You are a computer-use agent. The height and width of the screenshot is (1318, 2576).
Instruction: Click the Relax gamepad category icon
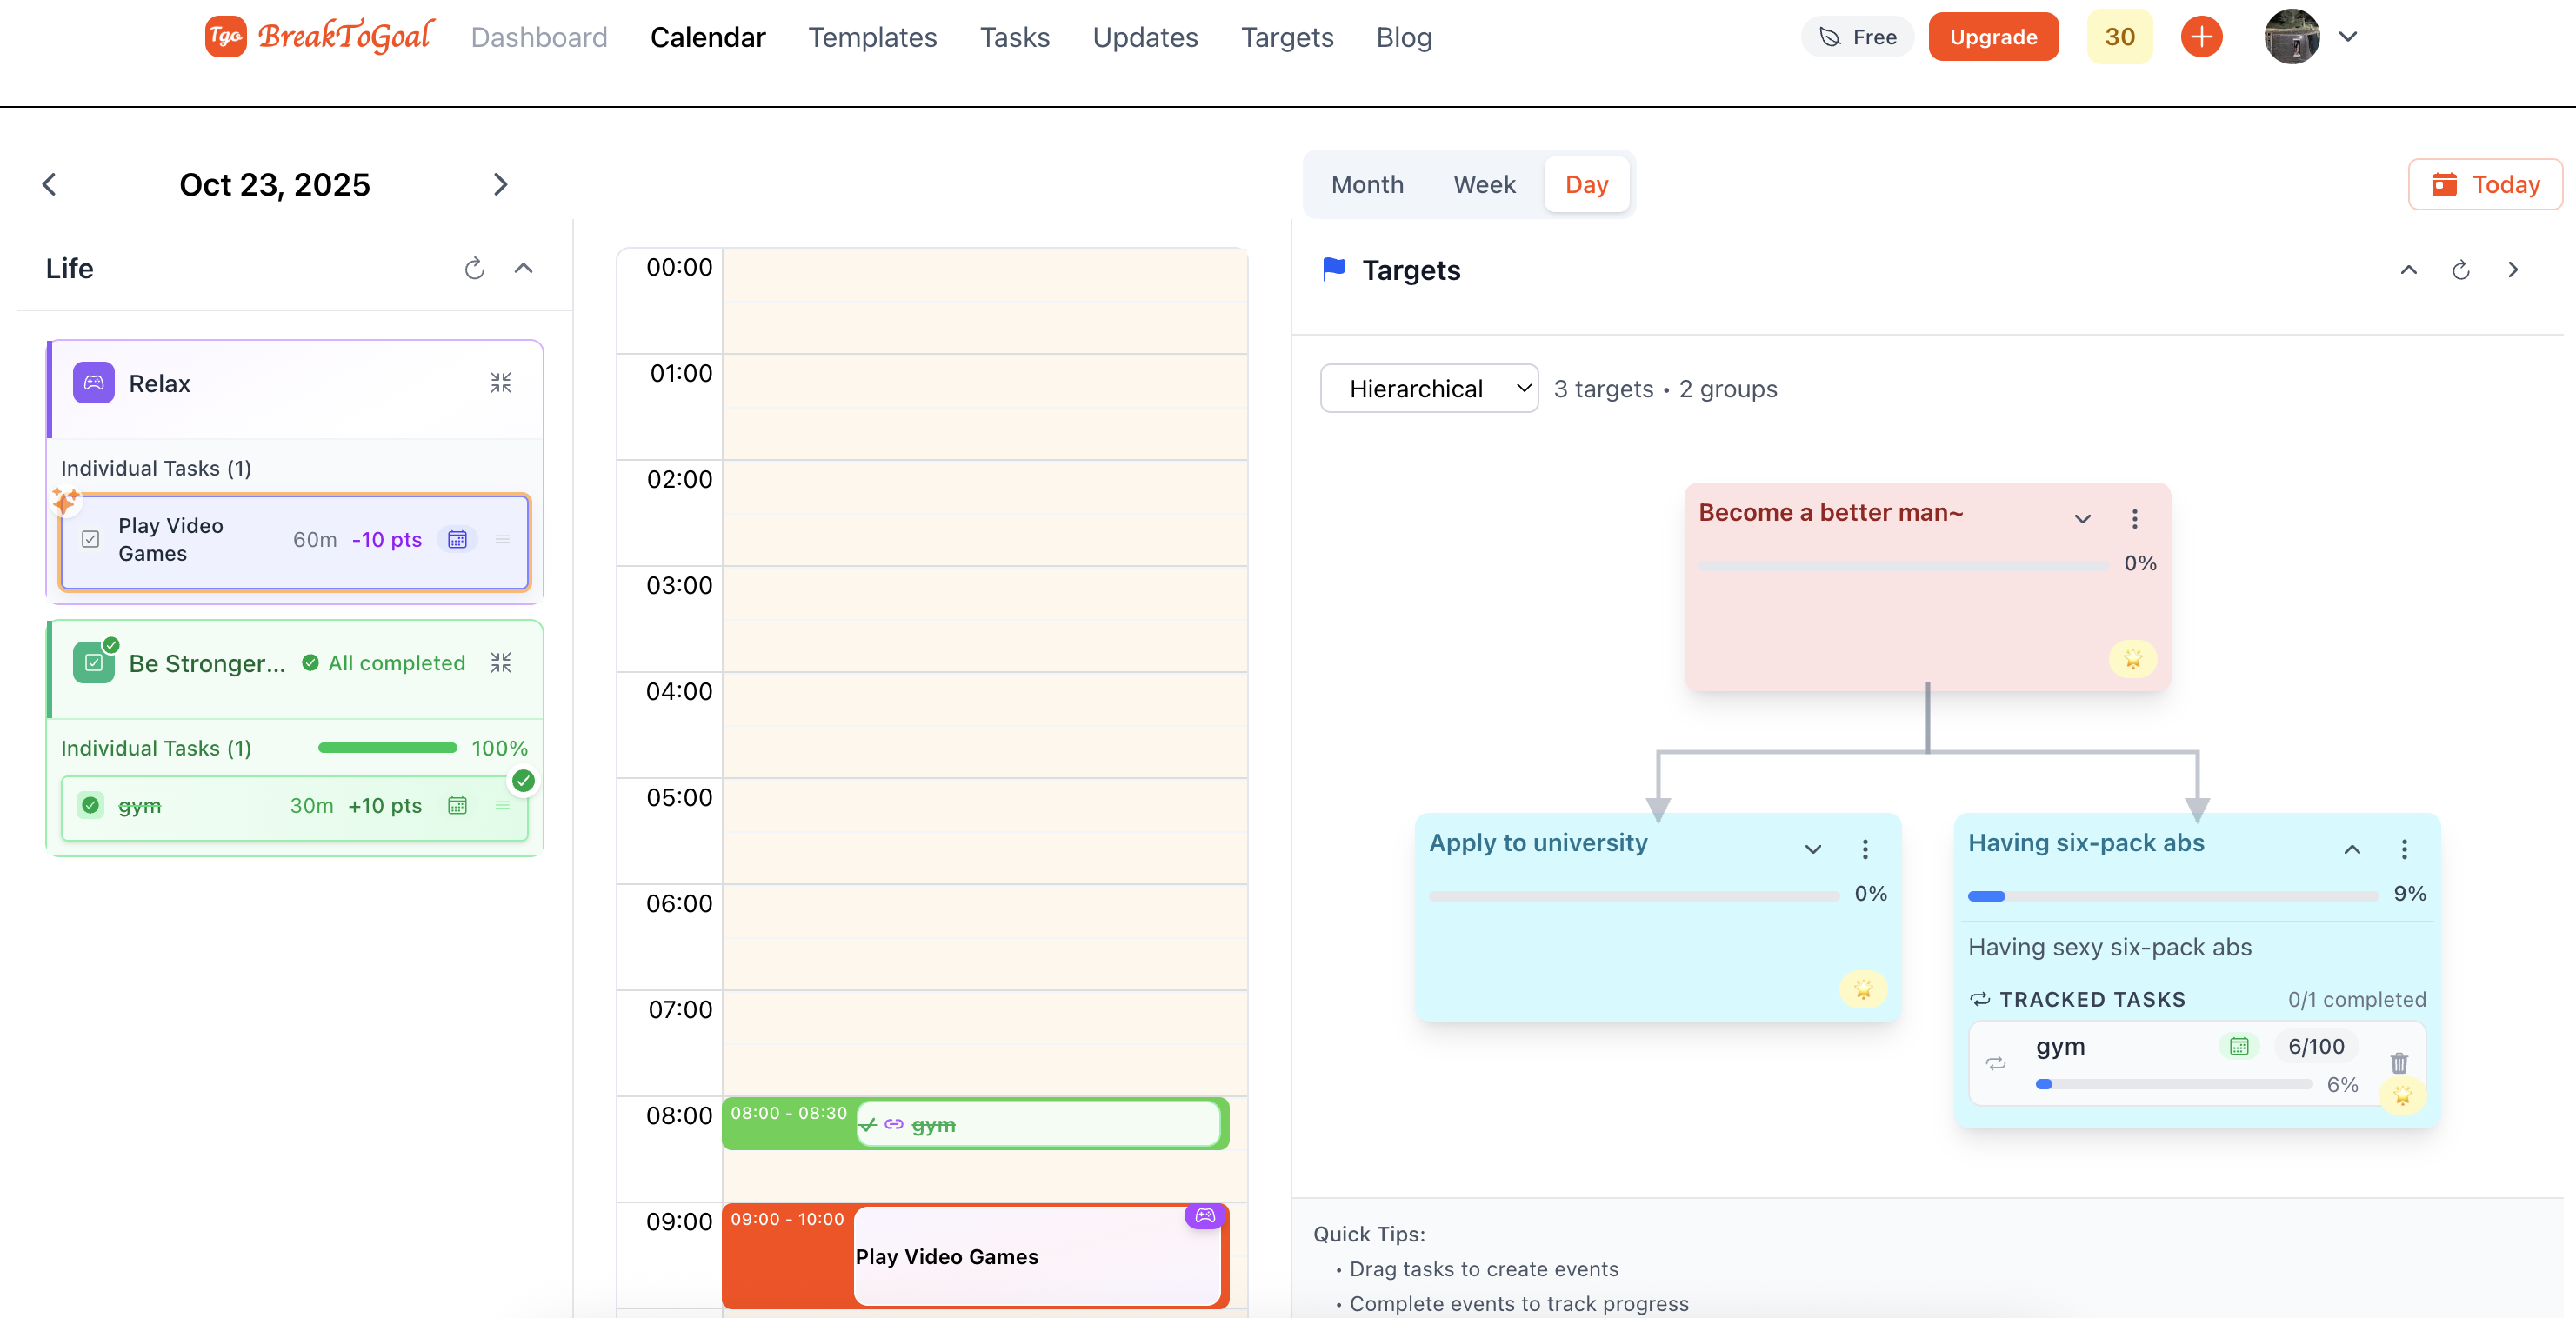pos(93,383)
